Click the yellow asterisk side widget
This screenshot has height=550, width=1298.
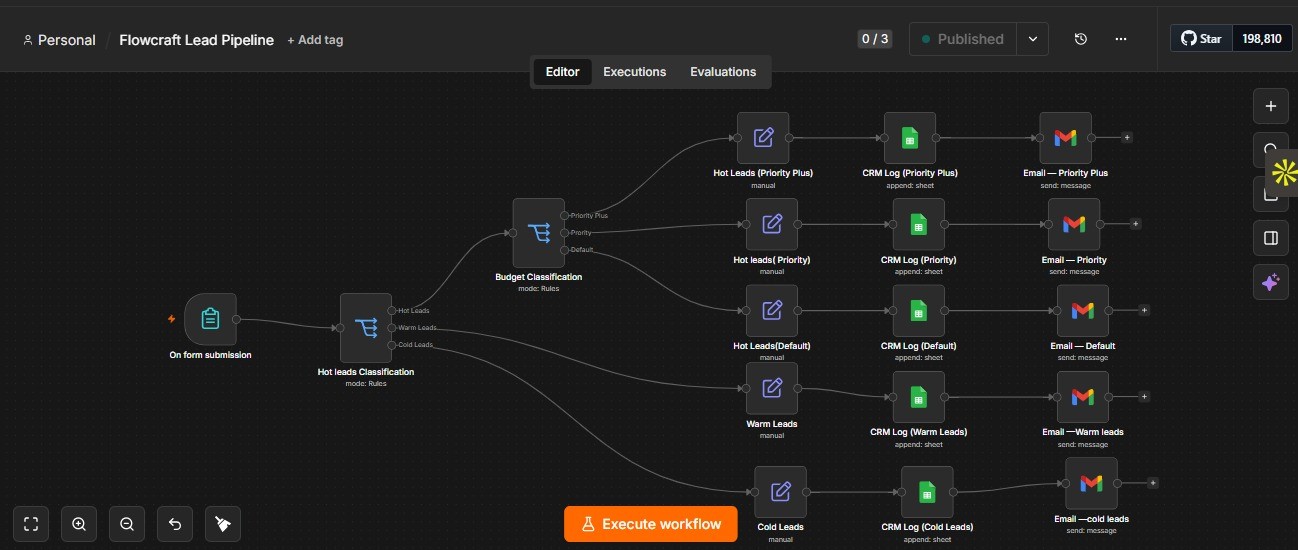coord(1283,173)
